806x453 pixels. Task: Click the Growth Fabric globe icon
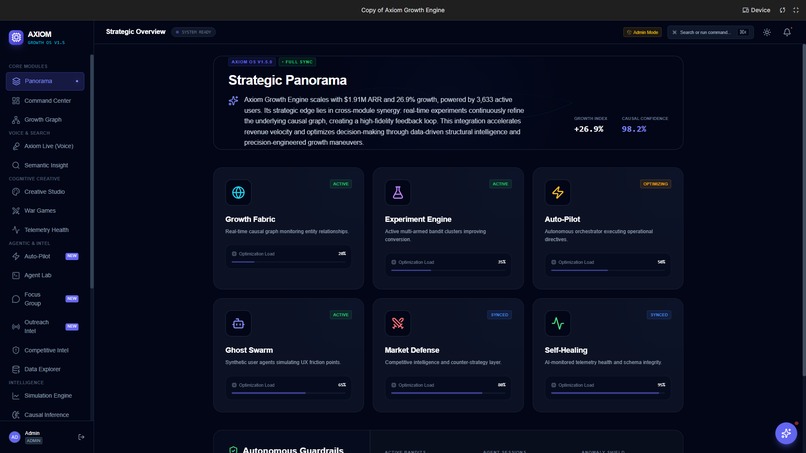(x=238, y=192)
